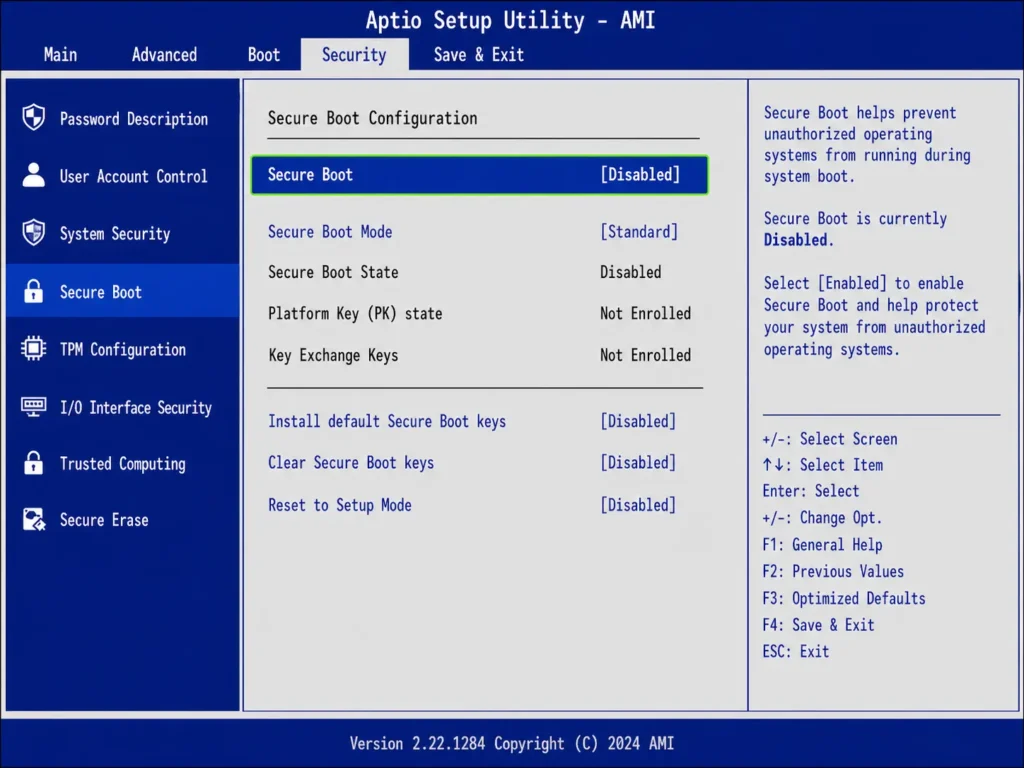Select the TPM Configuration chip icon
The image size is (1024, 768).
[x=33, y=349]
